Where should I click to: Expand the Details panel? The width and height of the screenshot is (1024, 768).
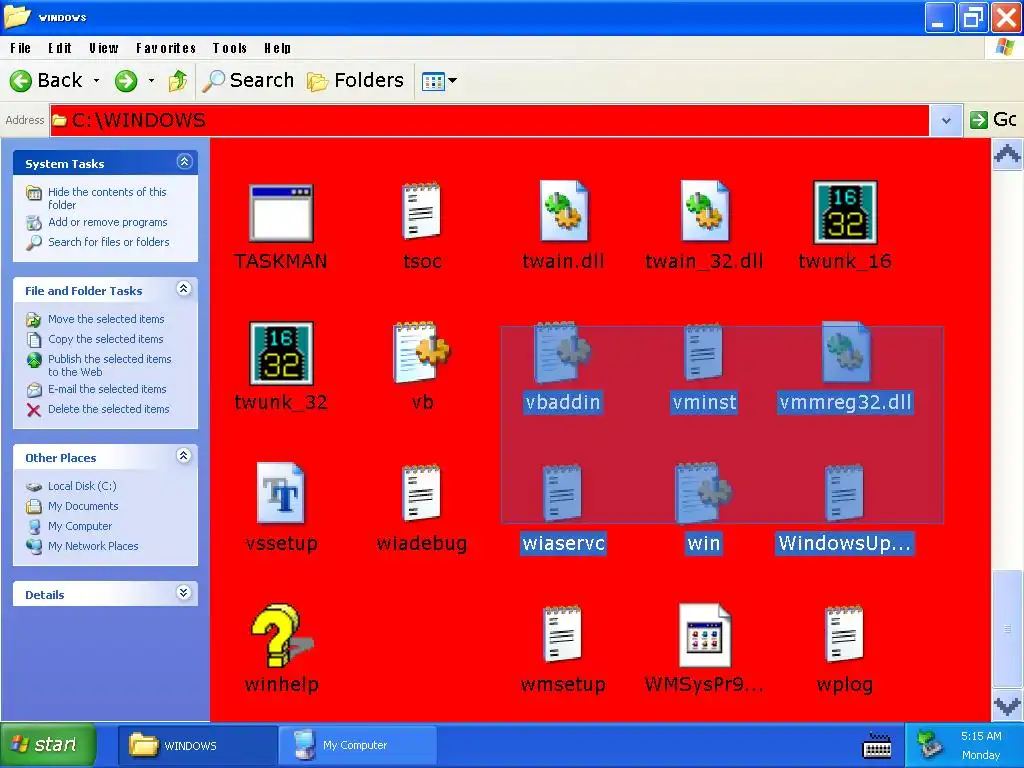point(184,592)
